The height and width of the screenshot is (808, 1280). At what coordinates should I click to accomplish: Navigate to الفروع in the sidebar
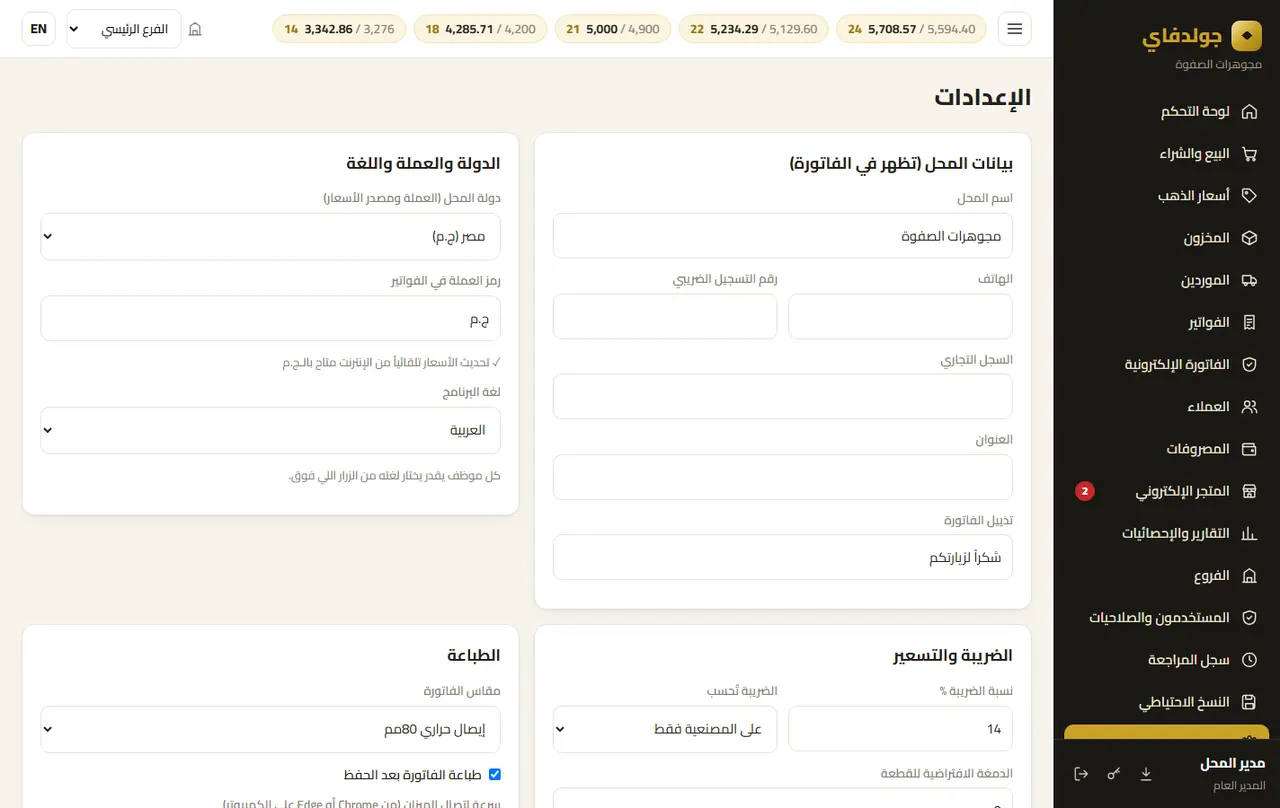(1166, 576)
